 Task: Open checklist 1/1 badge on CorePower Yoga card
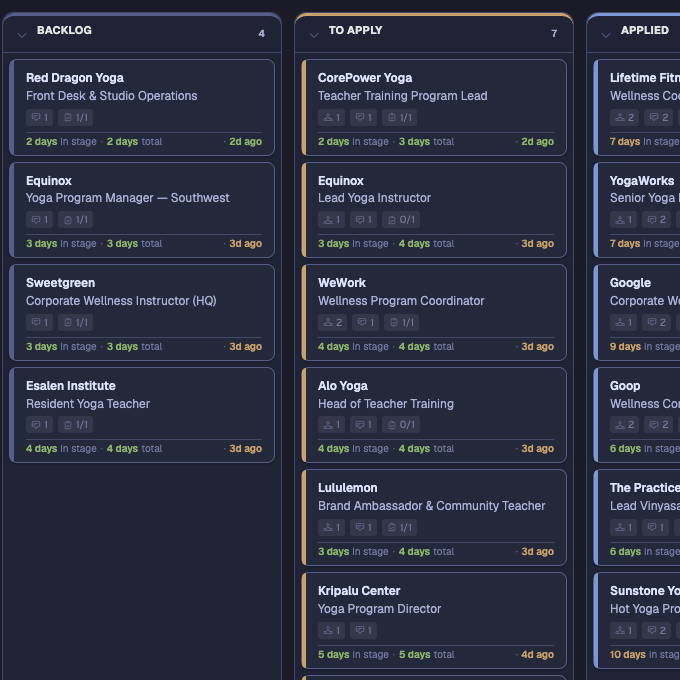tap(399, 118)
